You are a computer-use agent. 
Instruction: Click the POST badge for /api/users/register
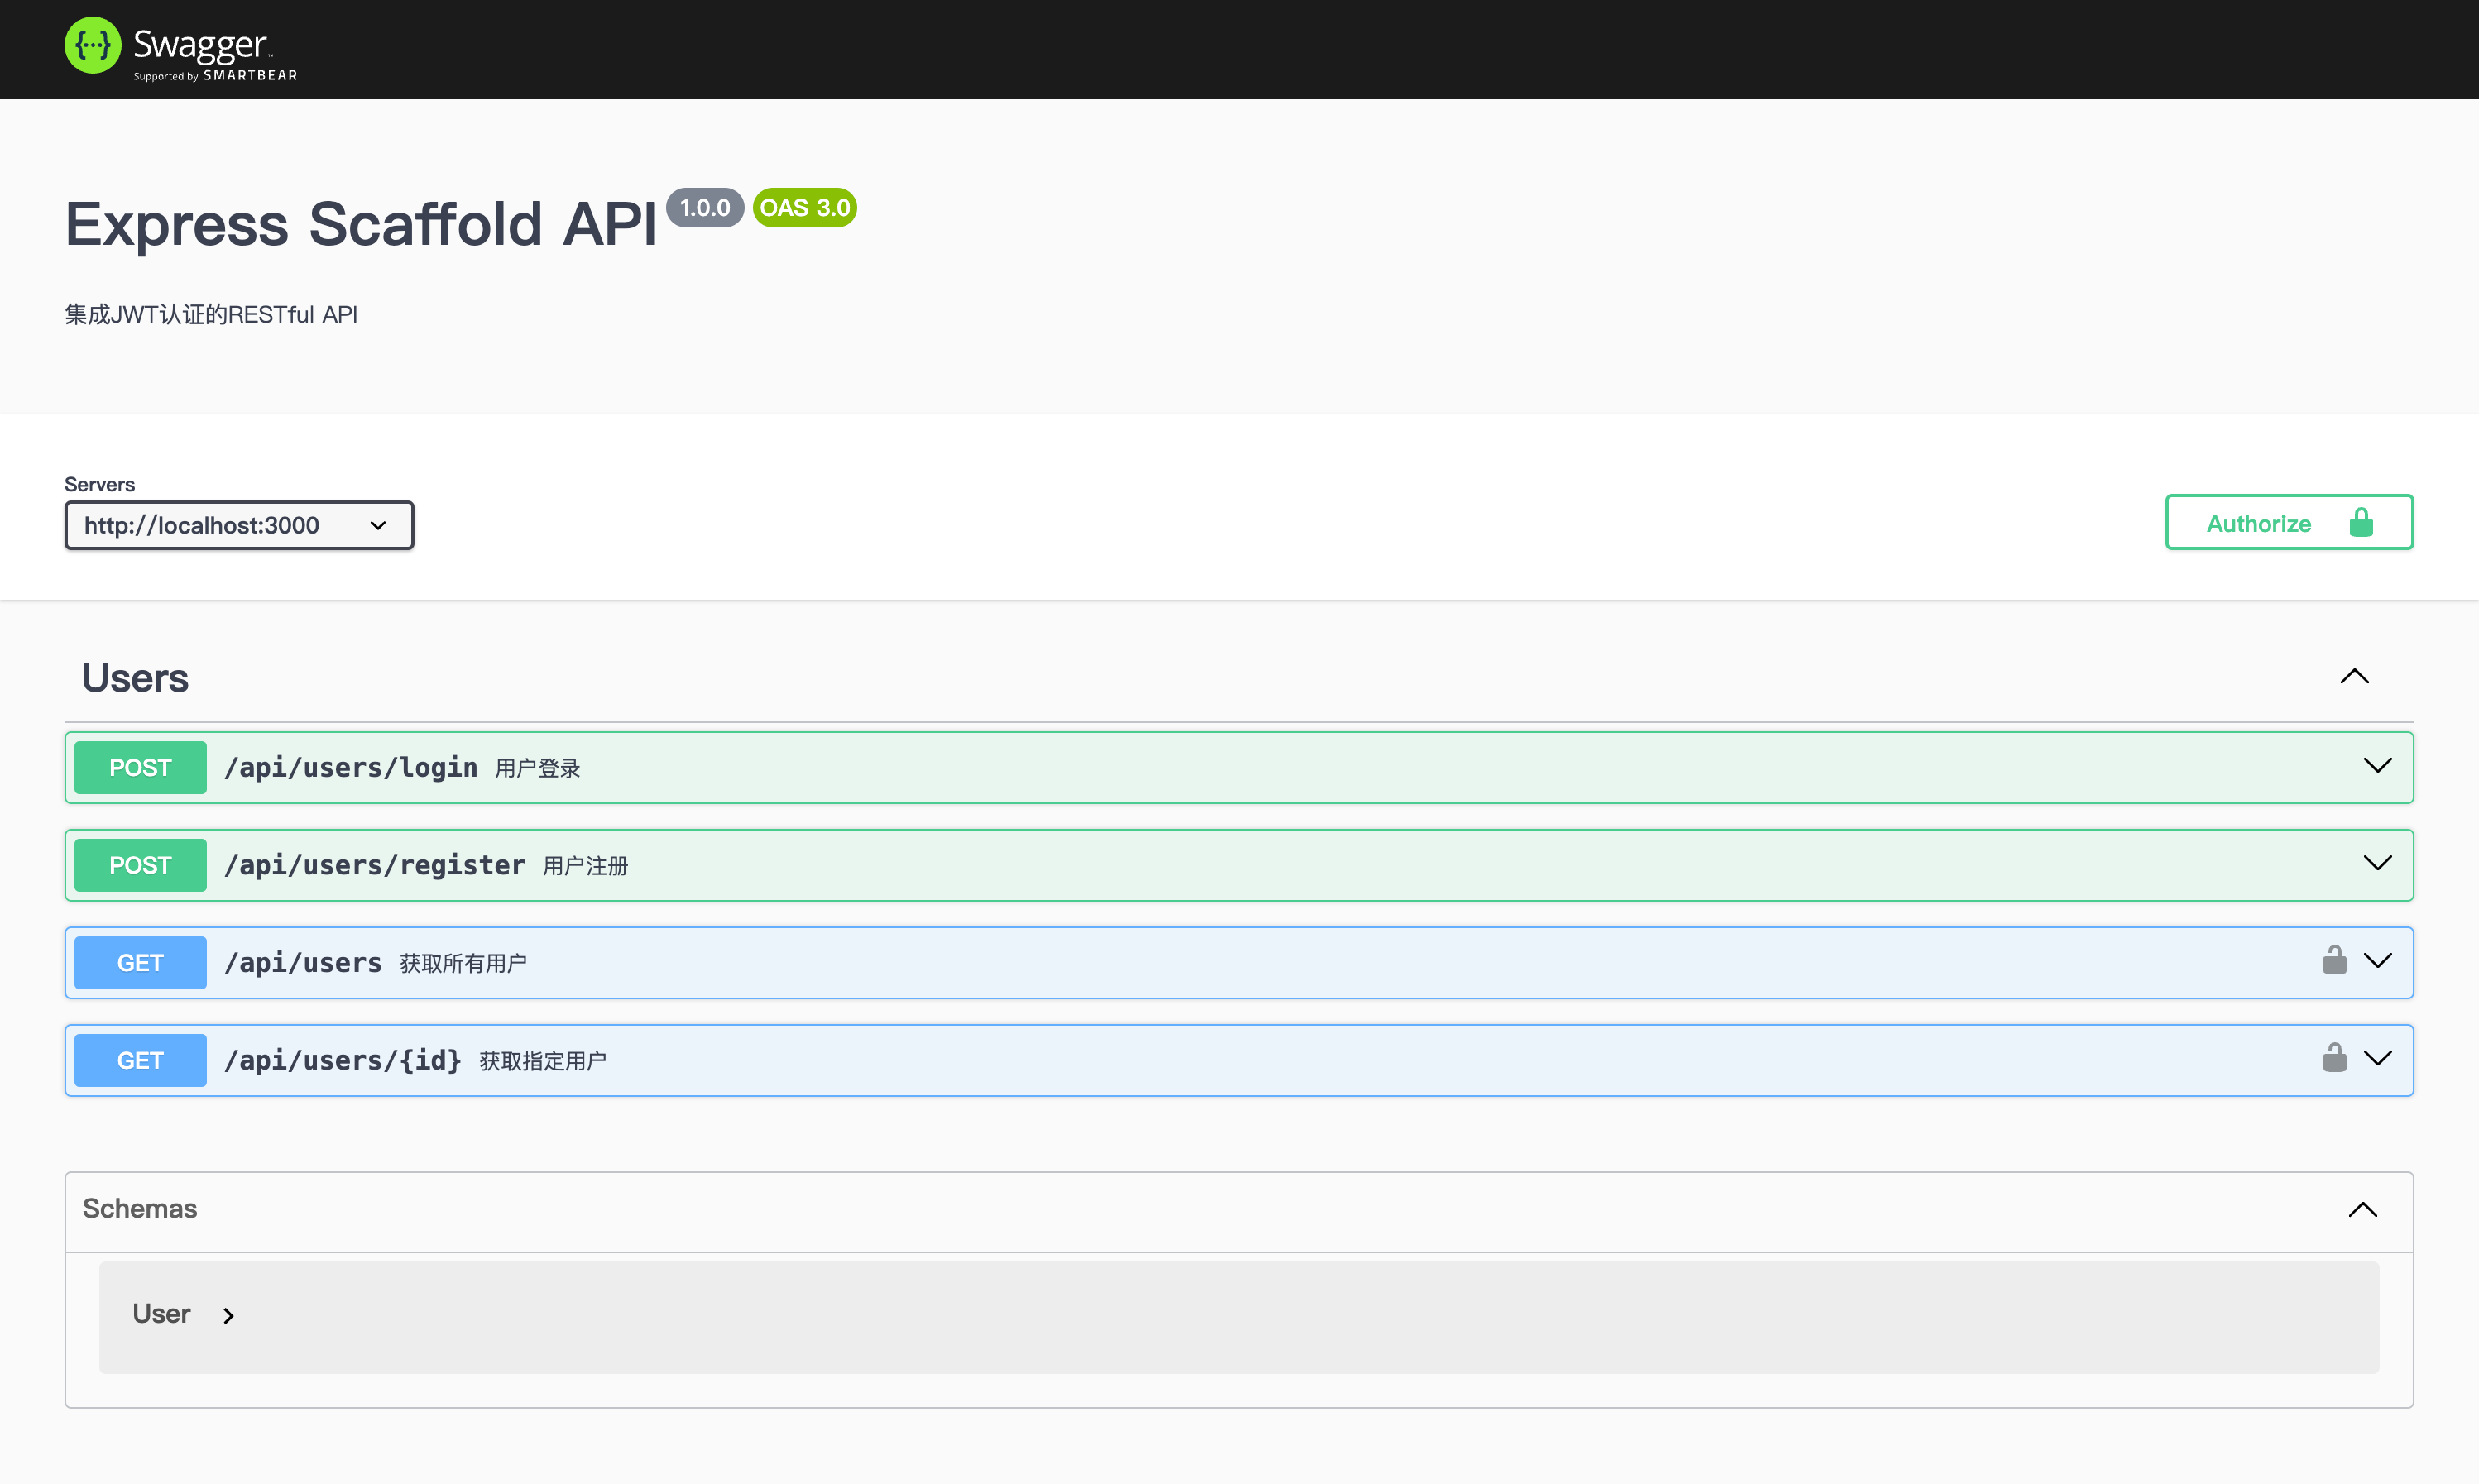pos(140,865)
